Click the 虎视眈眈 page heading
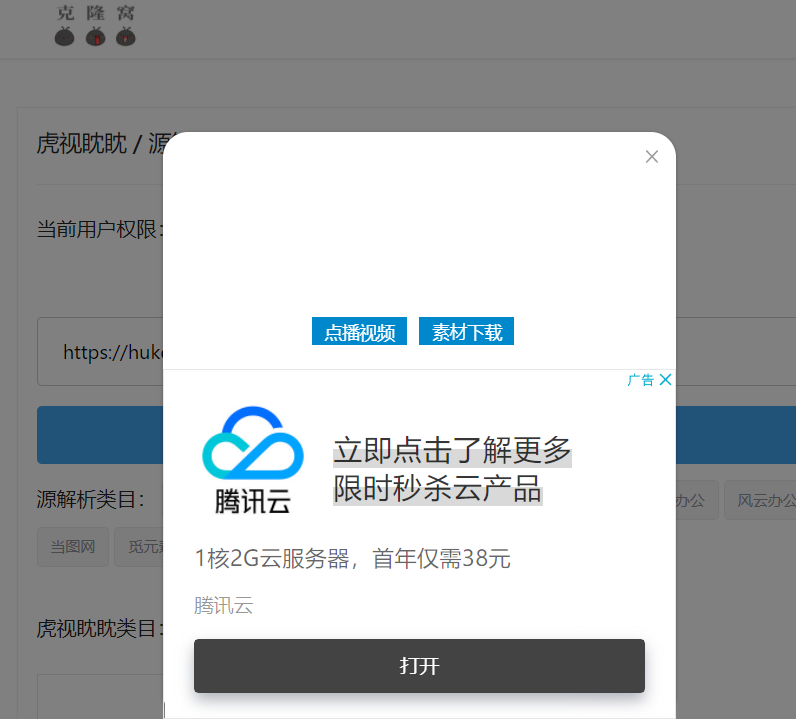796x719 pixels. coord(81,144)
